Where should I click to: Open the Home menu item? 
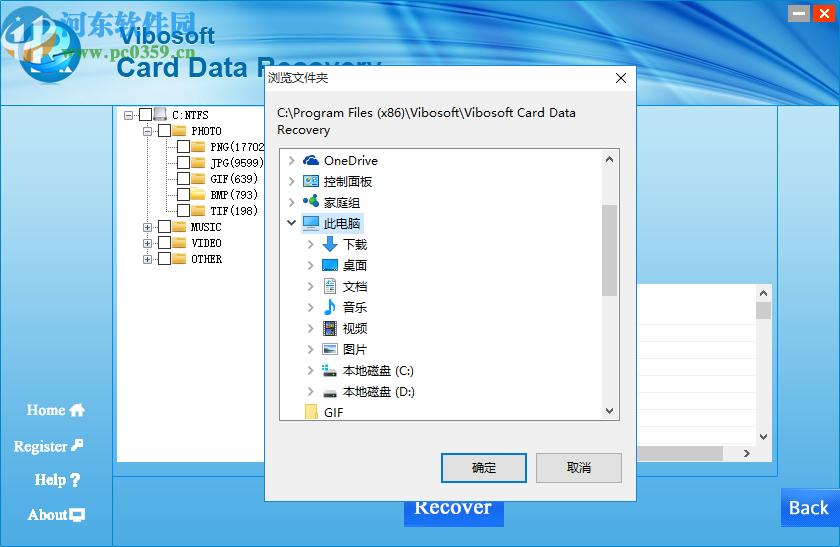[56, 410]
